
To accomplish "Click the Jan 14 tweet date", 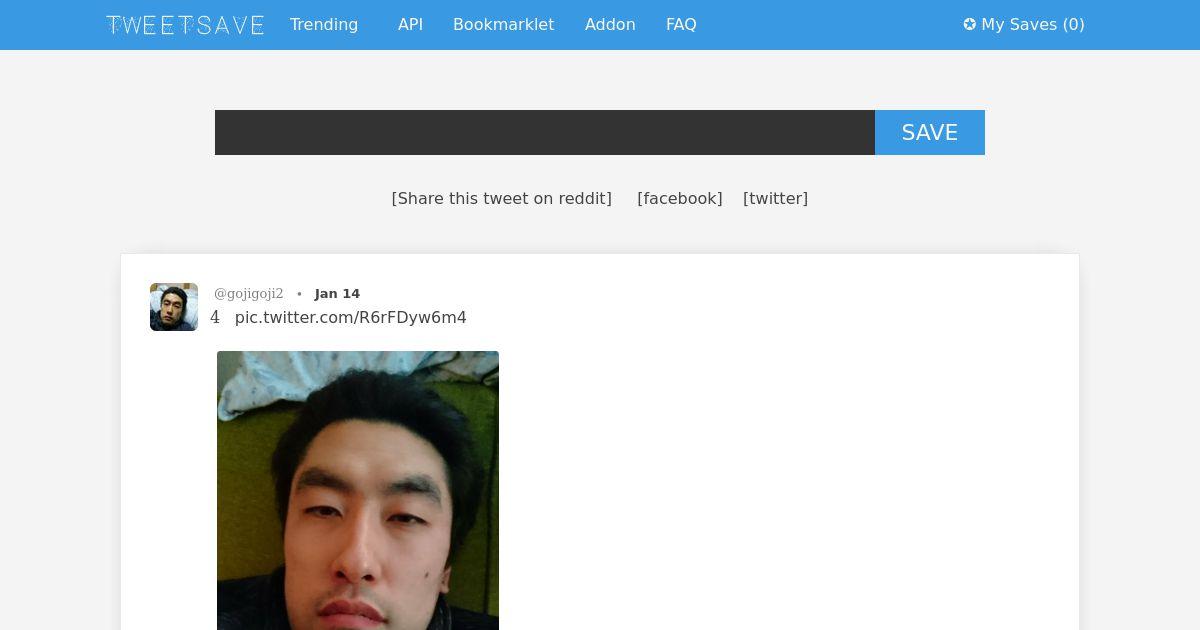I will coord(337,293).
